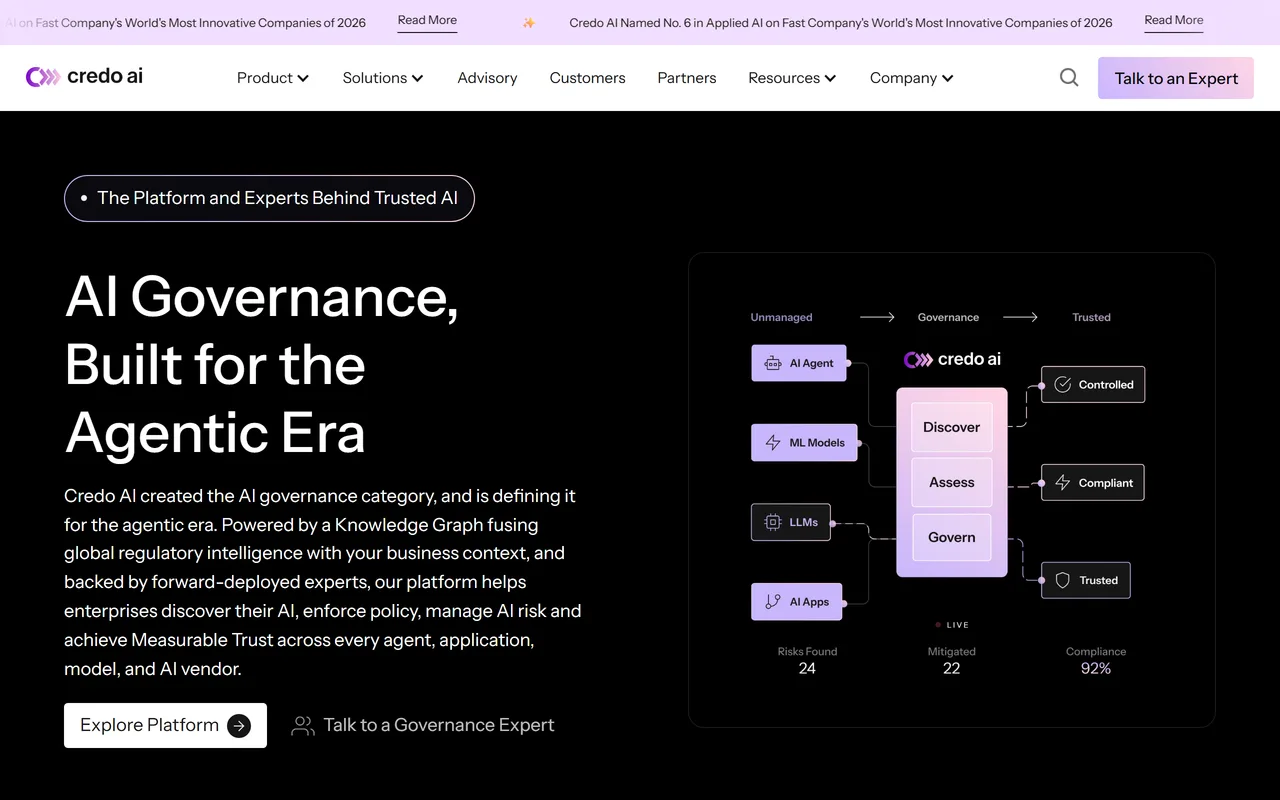Open the Partners page
The width and height of the screenshot is (1280, 800).
click(x=687, y=78)
